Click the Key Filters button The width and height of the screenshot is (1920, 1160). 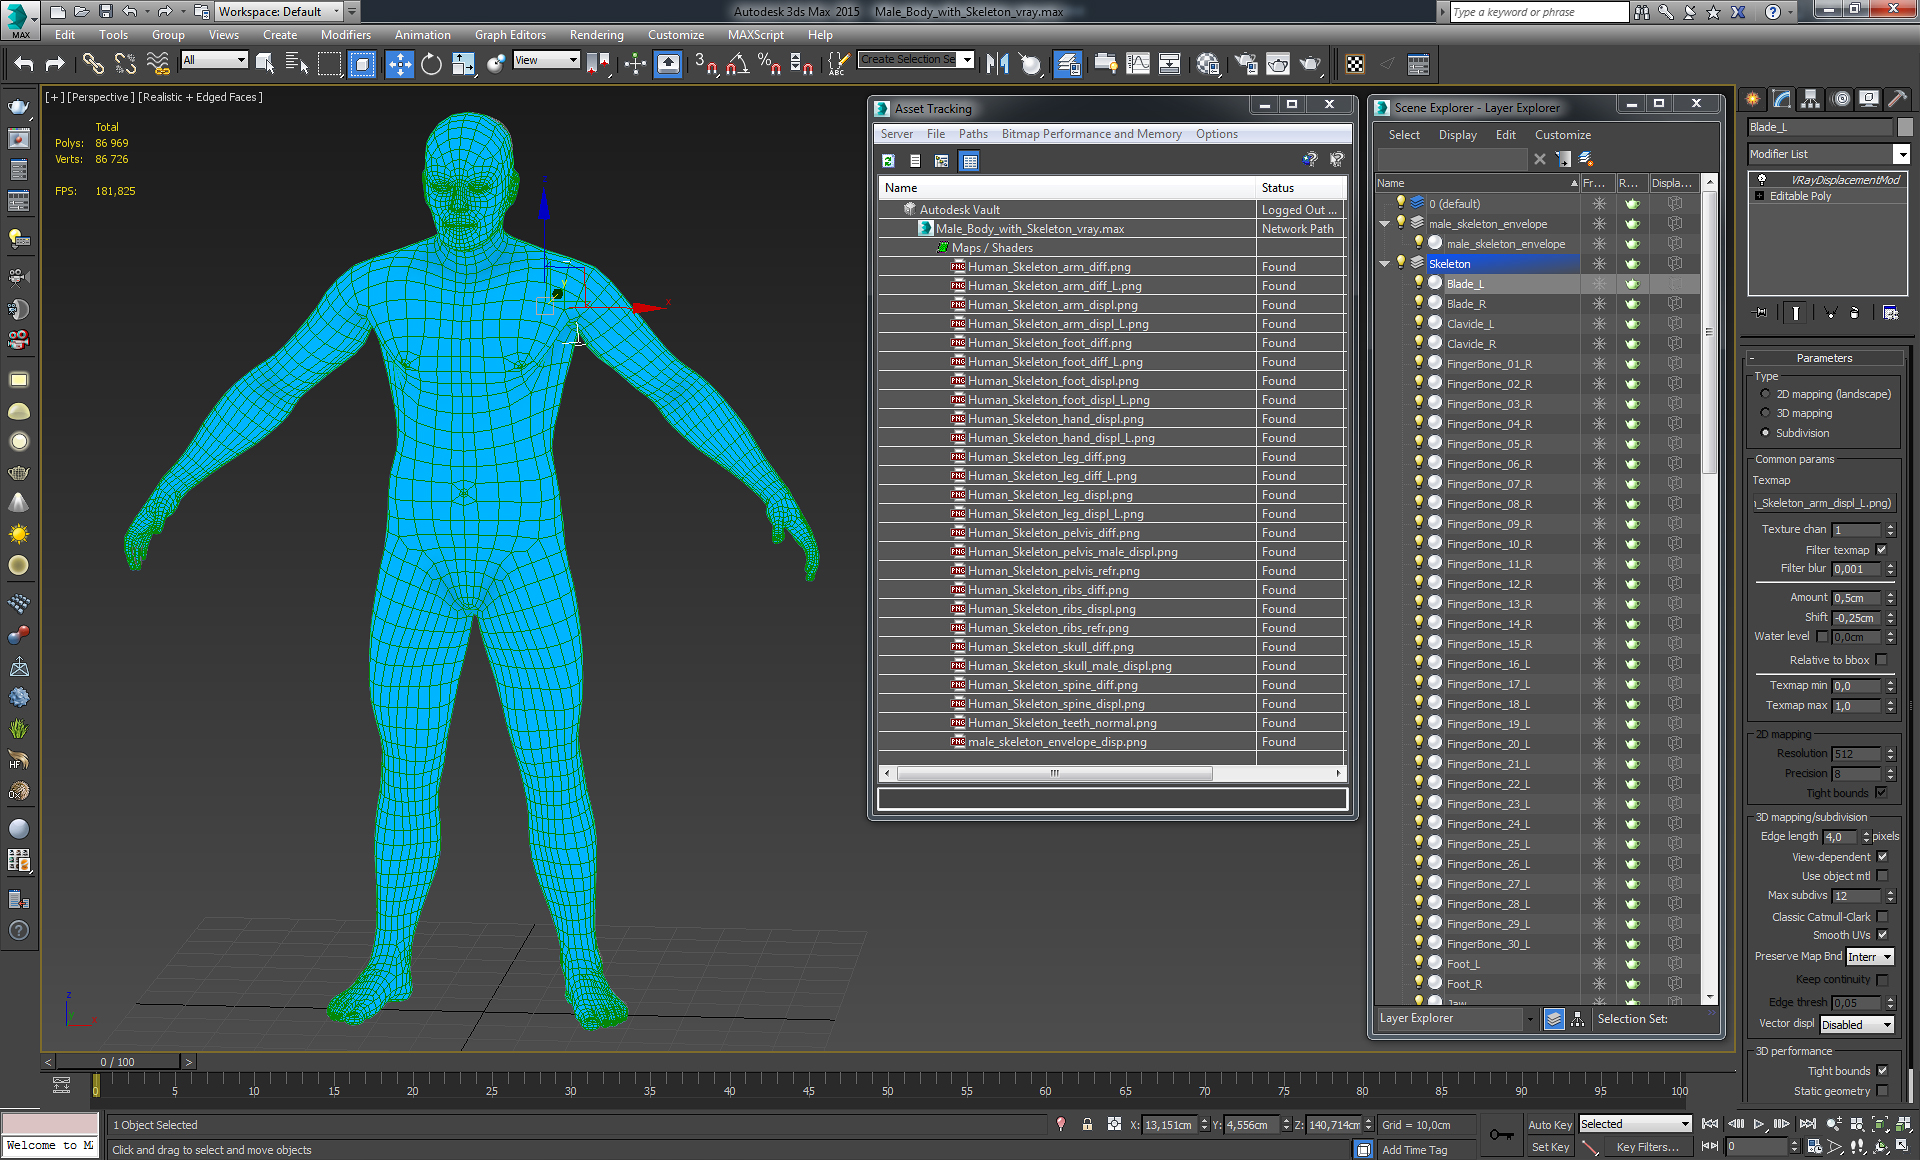[1647, 1147]
